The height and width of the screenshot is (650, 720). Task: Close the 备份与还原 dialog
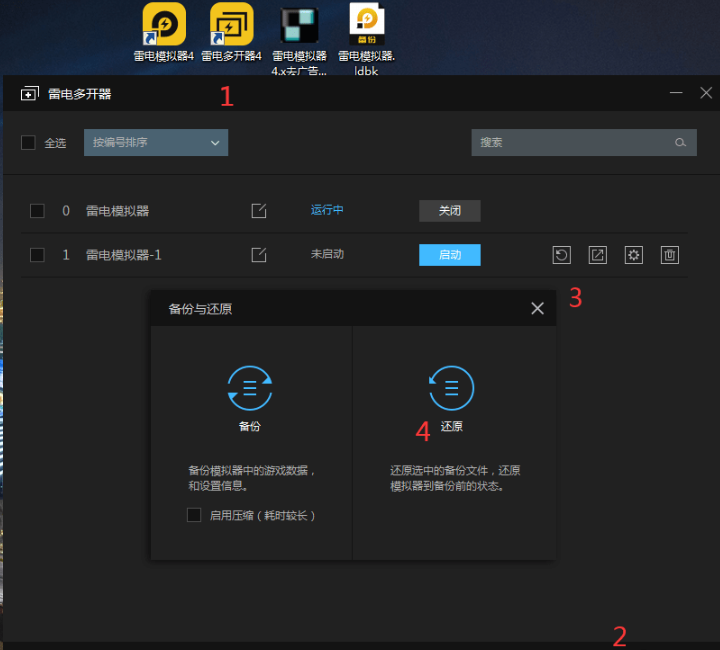pos(537,309)
